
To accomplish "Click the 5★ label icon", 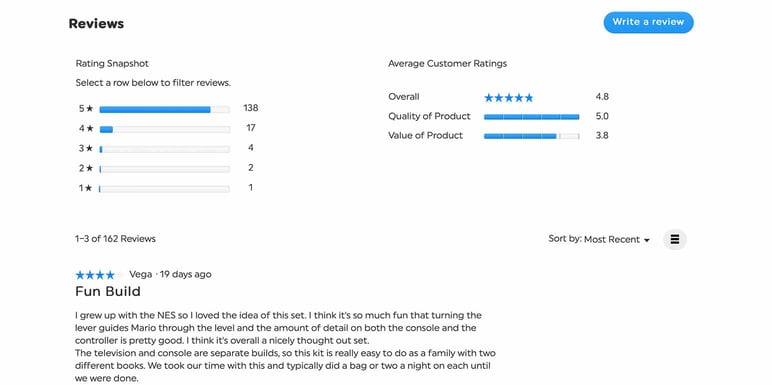I will point(86,109).
